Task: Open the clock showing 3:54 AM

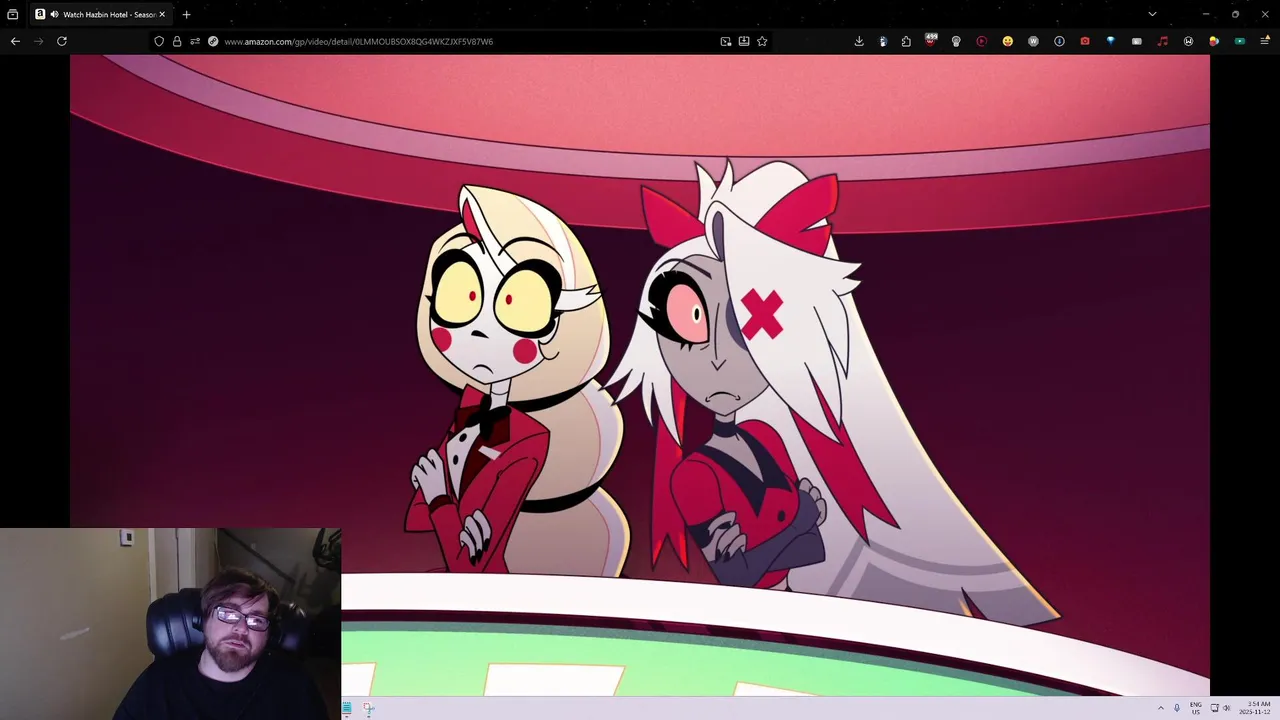Action: click(1257, 708)
